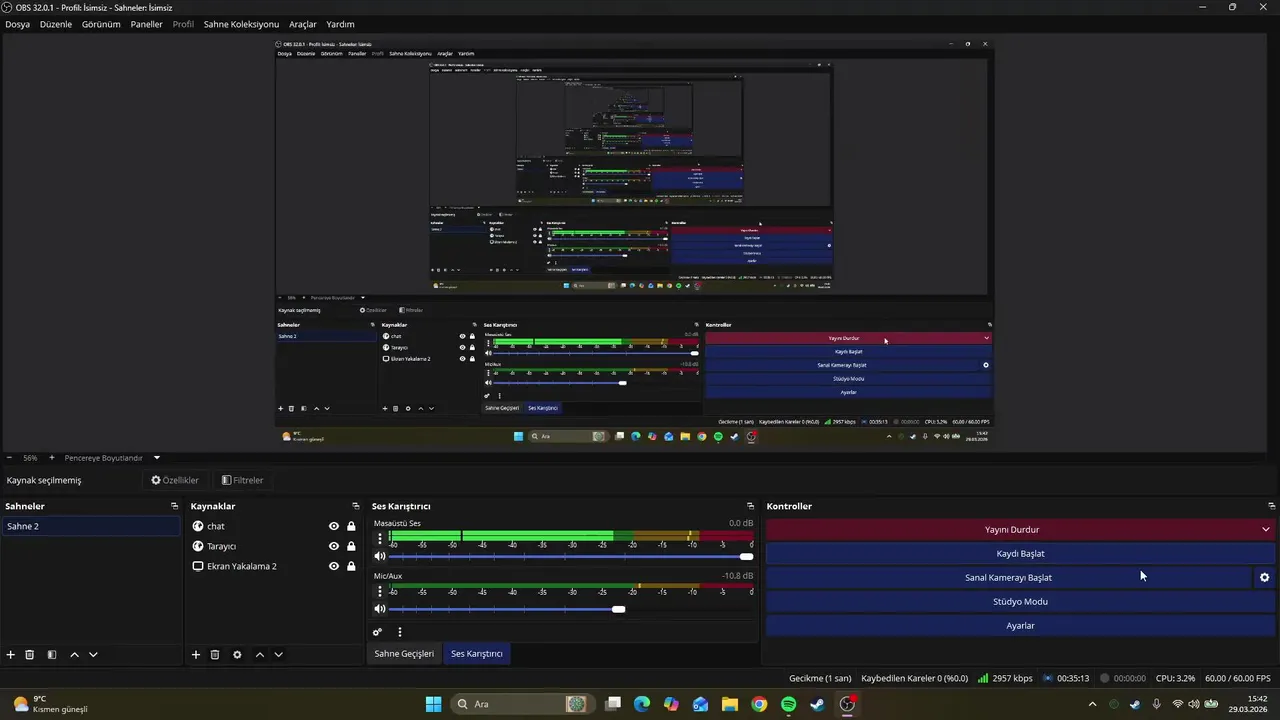This screenshot has width=1280, height=720.
Task: Open the Araçlar menu
Action: pyautogui.click(x=303, y=24)
